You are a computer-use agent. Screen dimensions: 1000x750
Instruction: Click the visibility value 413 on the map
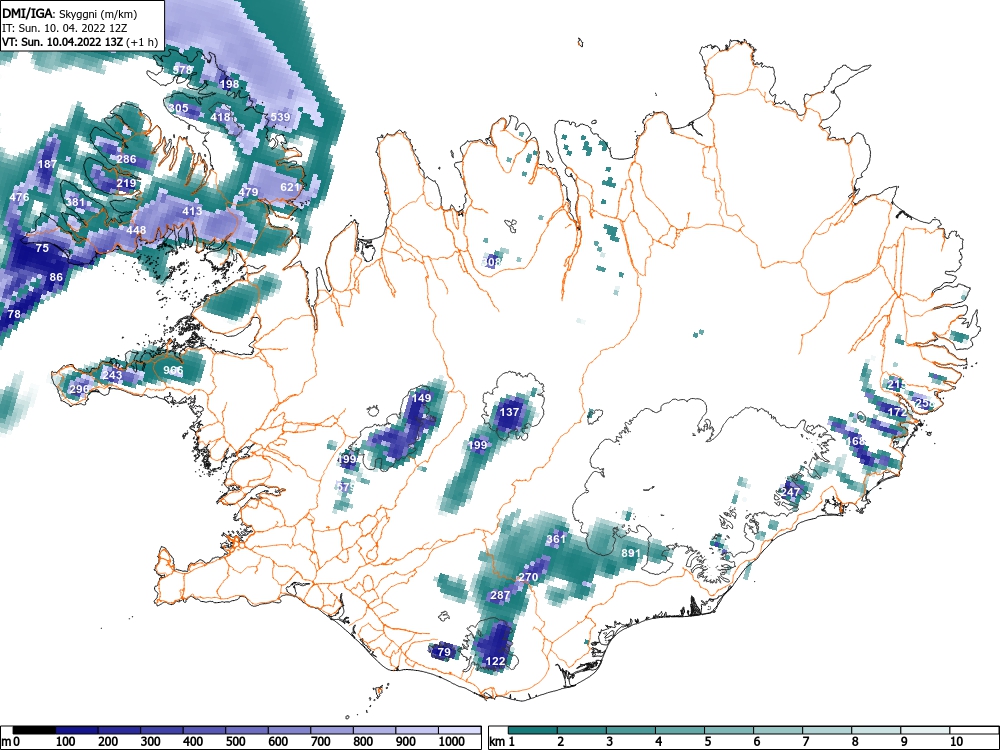192,211
